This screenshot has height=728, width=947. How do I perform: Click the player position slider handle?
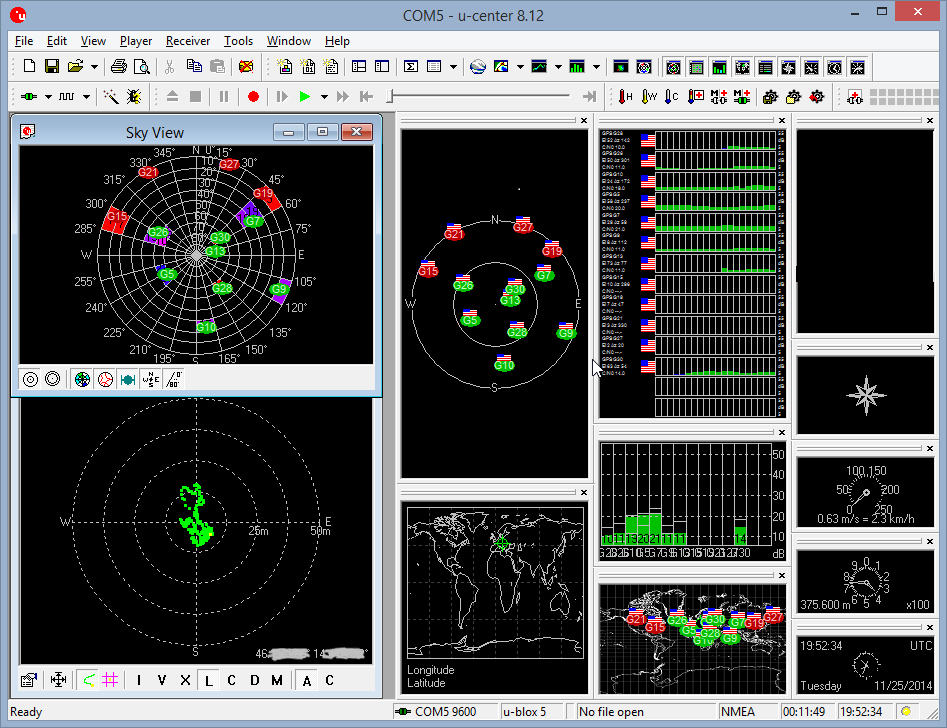pyautogui.click(x=390, y=96)
